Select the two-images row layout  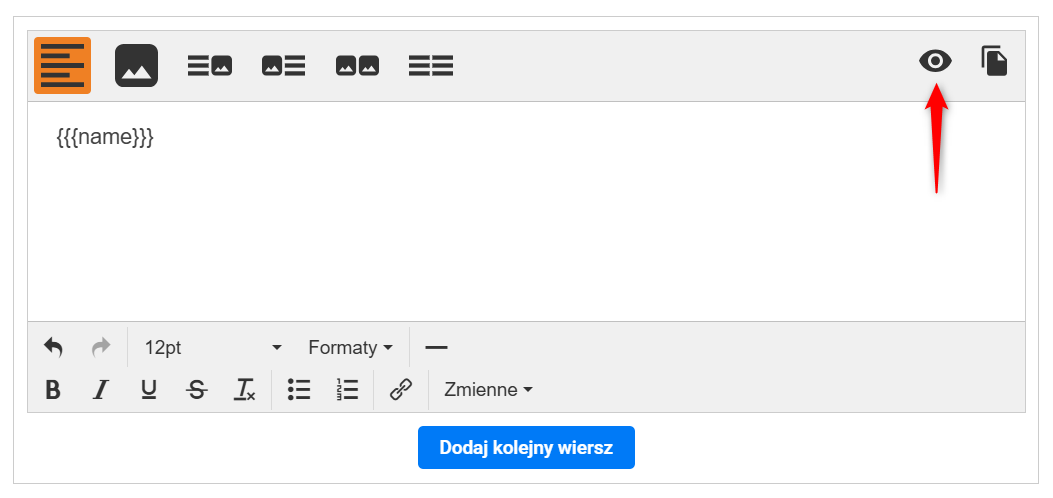tap(357, 66)
